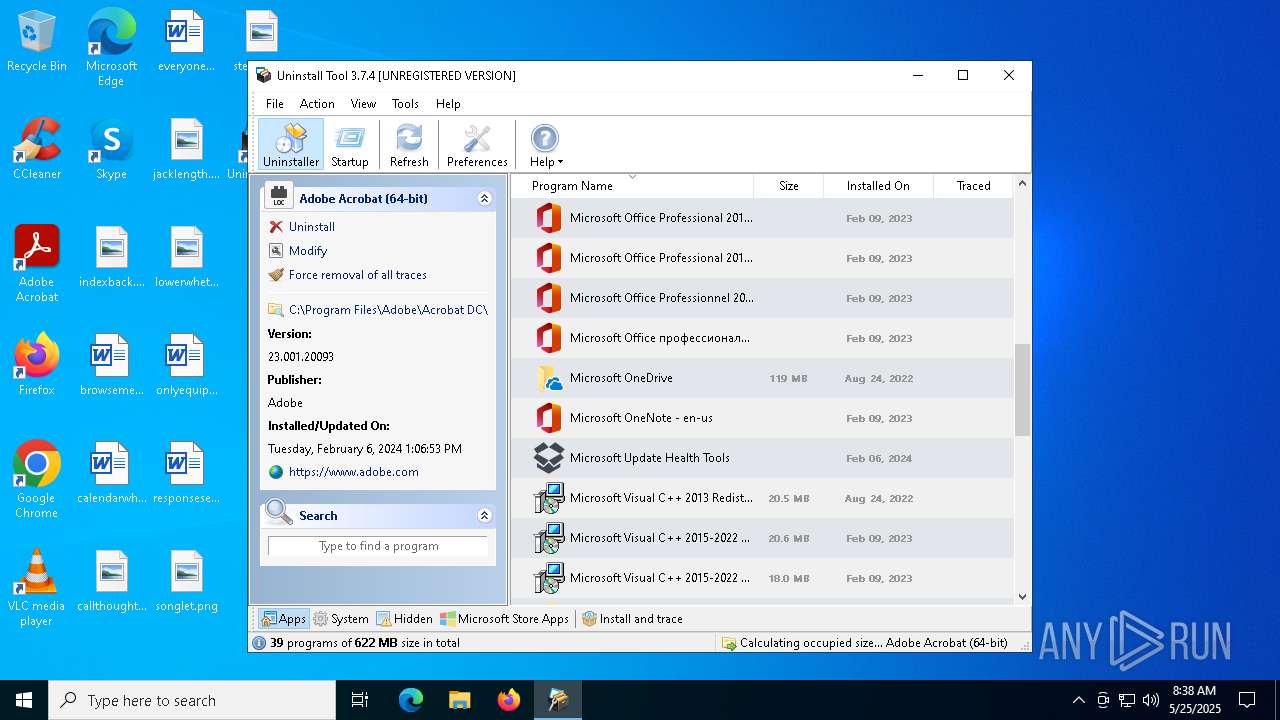Viewport: 1280px width, 720px height.
Task: Click Uninstall for Adobe Acrobat
Action: (311, 227)
